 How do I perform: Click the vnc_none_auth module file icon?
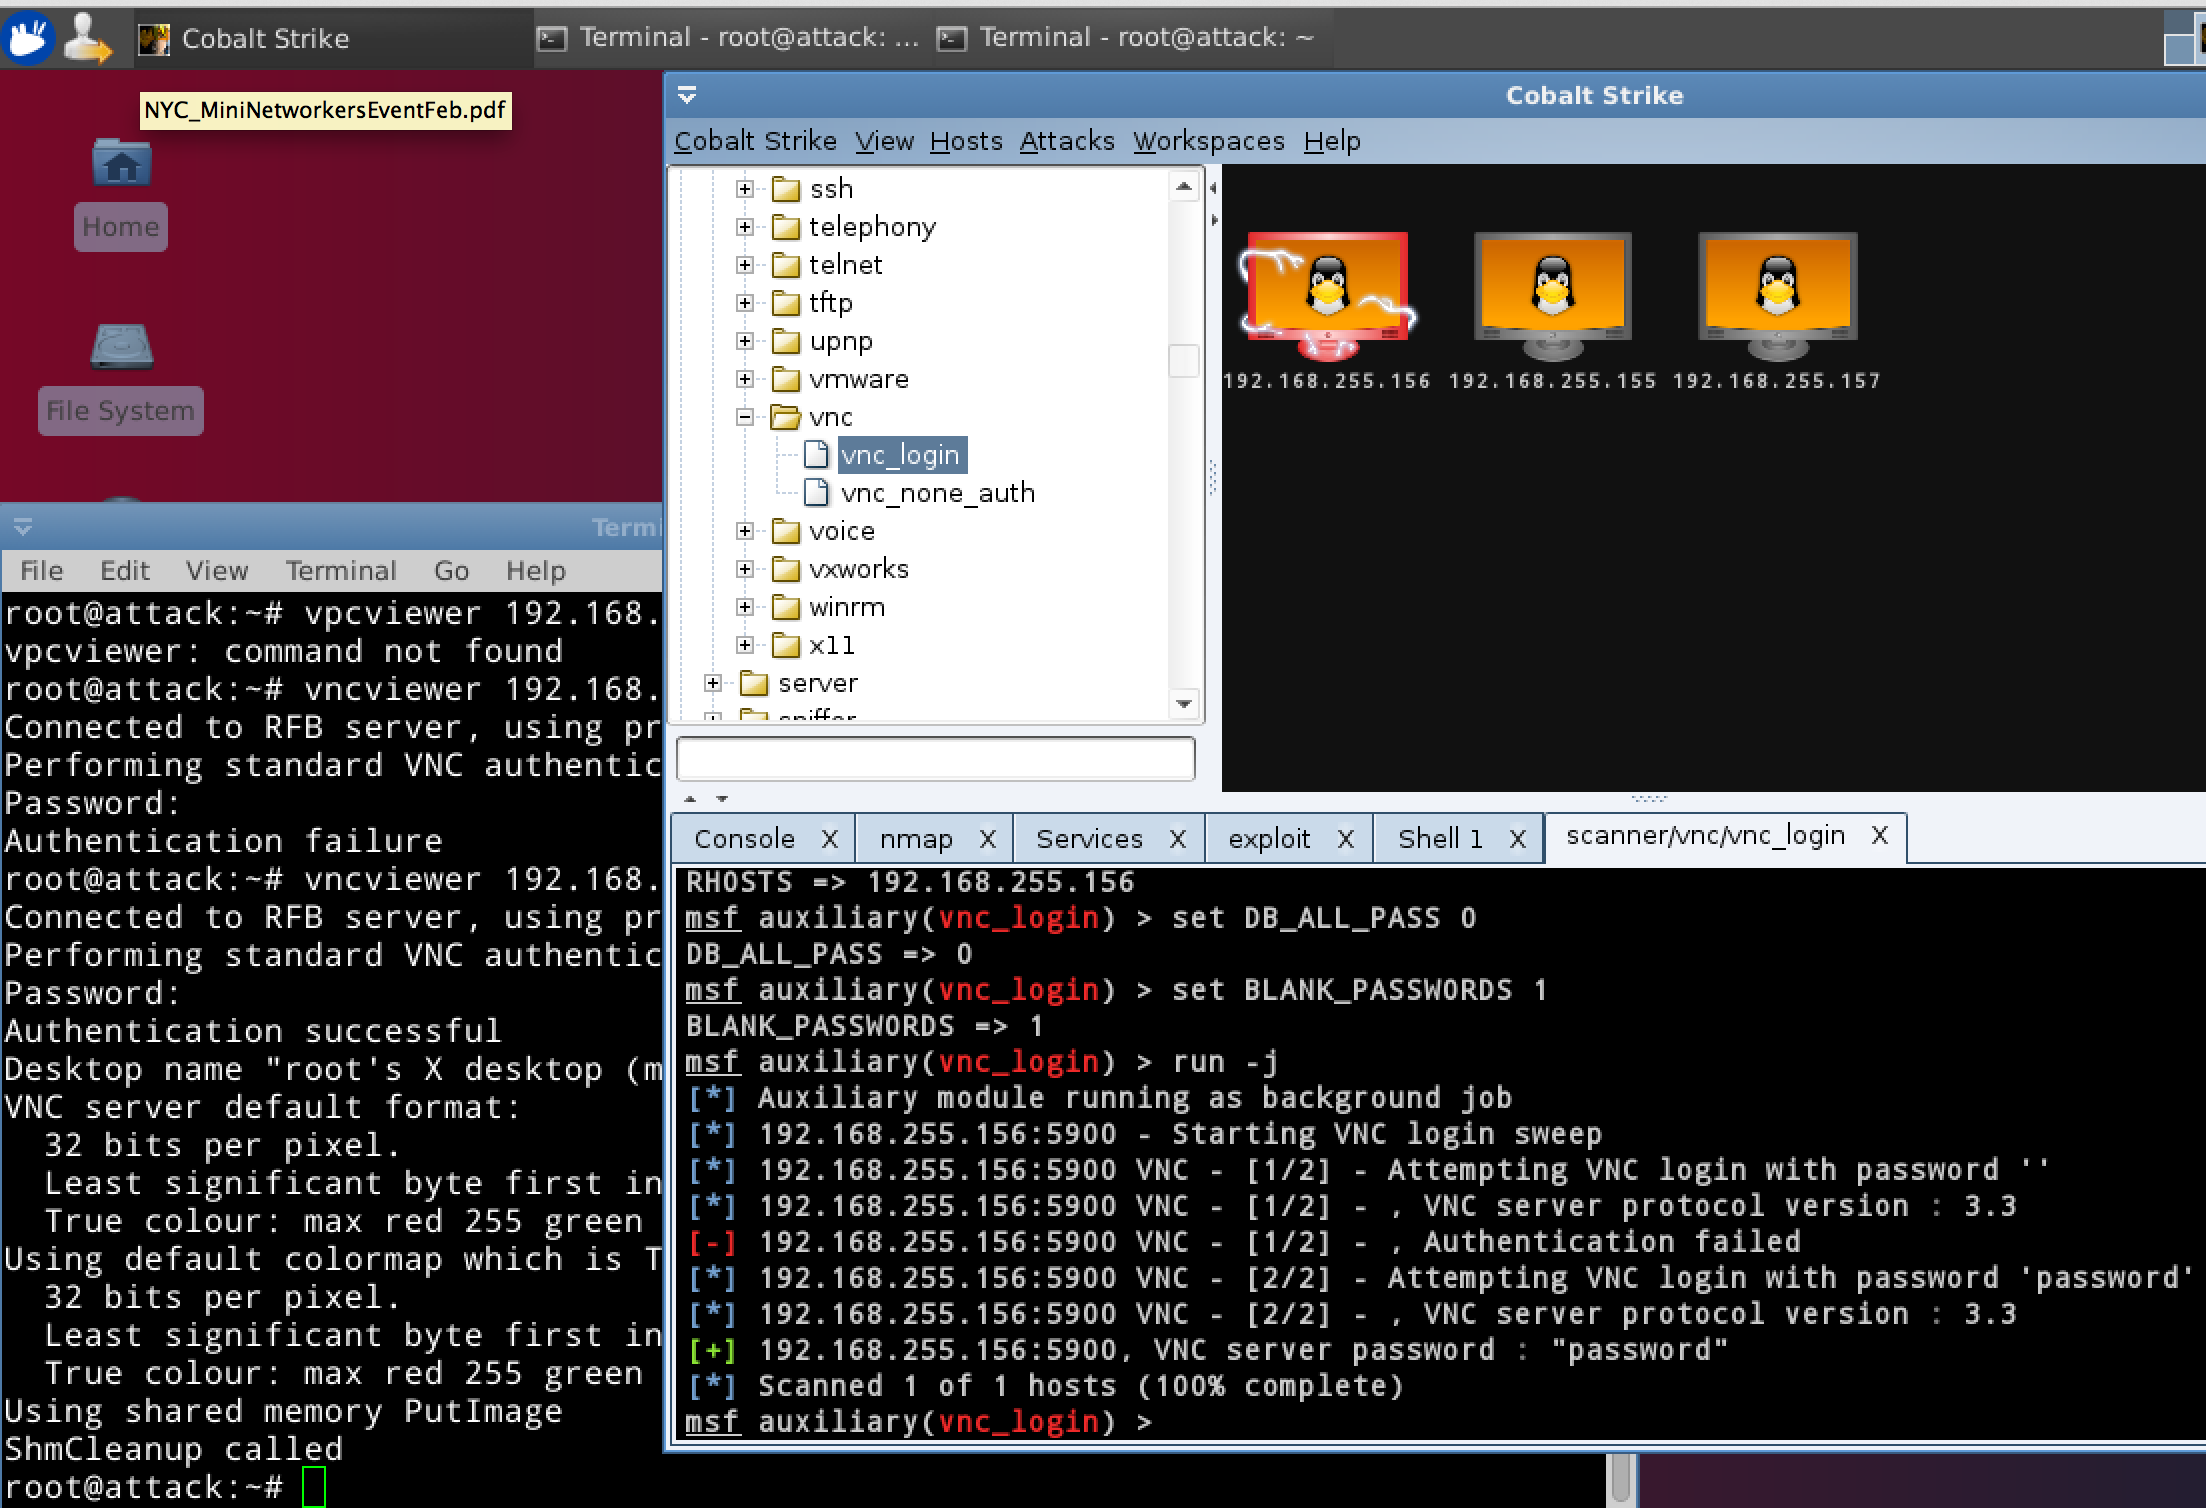click(816, 493)
